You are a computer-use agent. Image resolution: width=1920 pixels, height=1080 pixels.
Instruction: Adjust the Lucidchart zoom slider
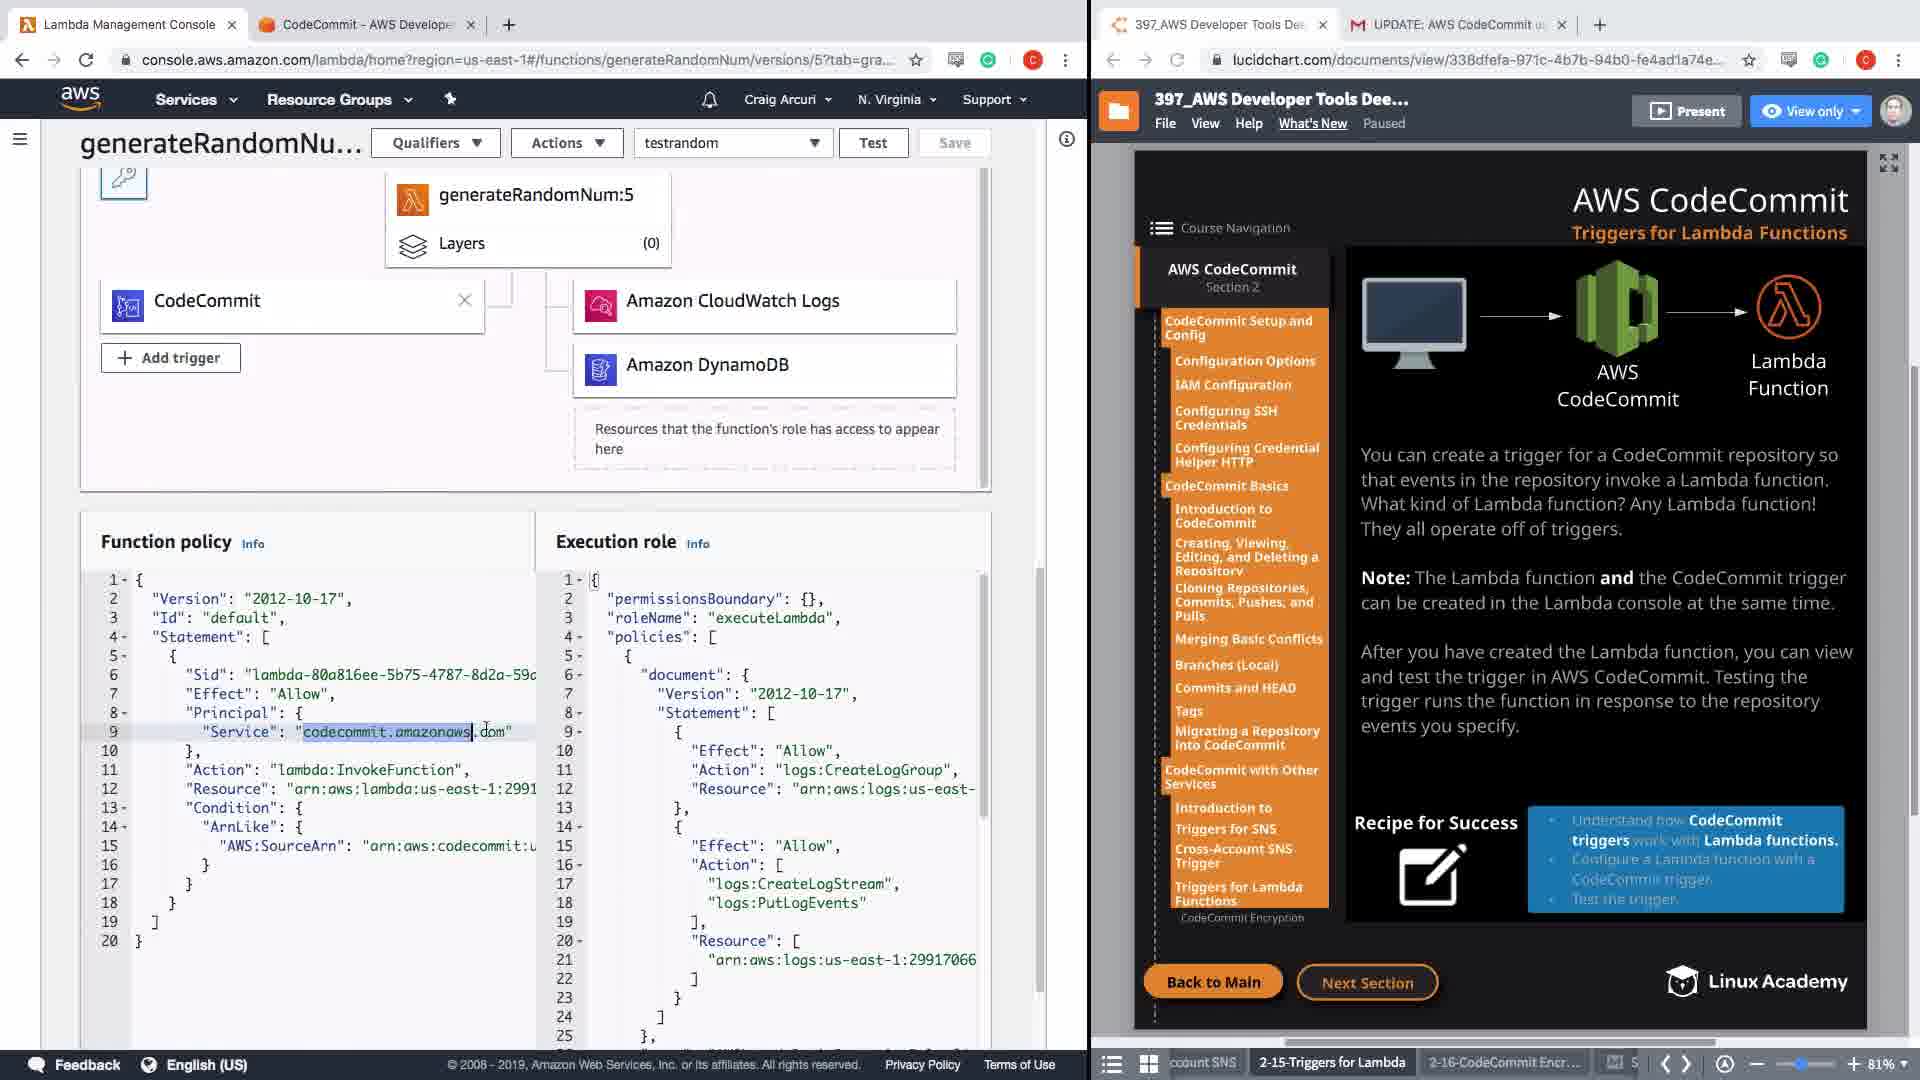coord(1801,1064)
